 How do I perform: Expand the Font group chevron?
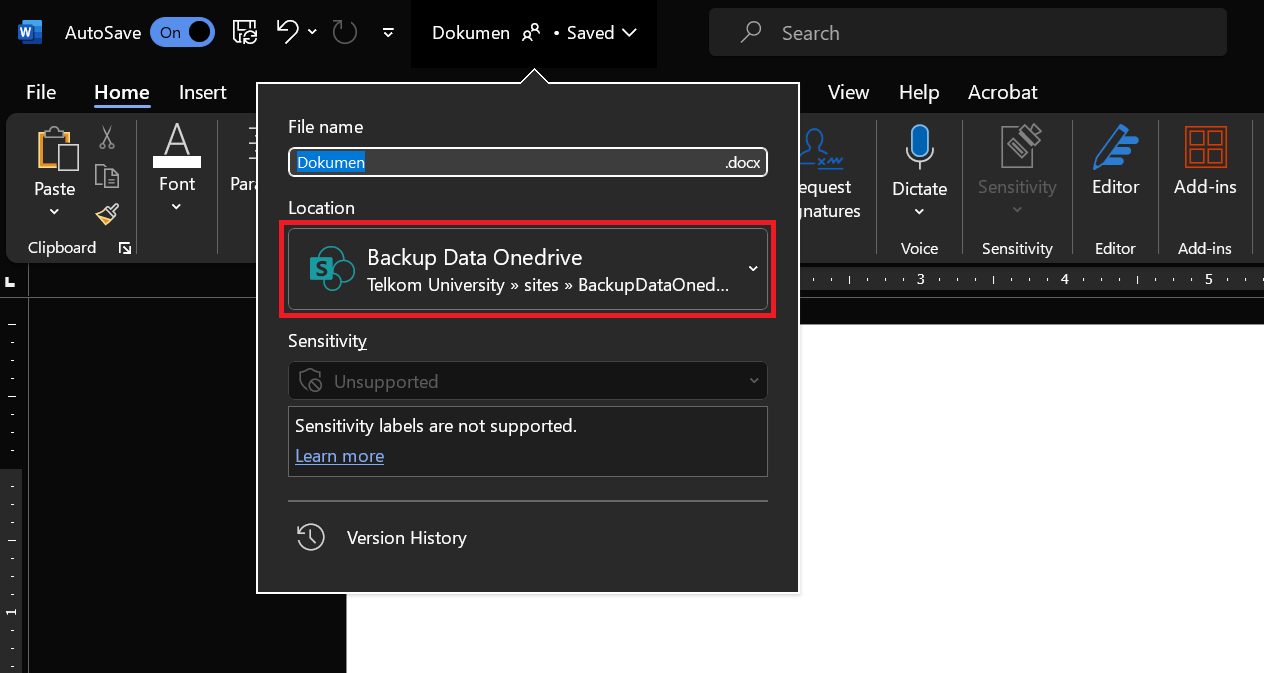177,207
